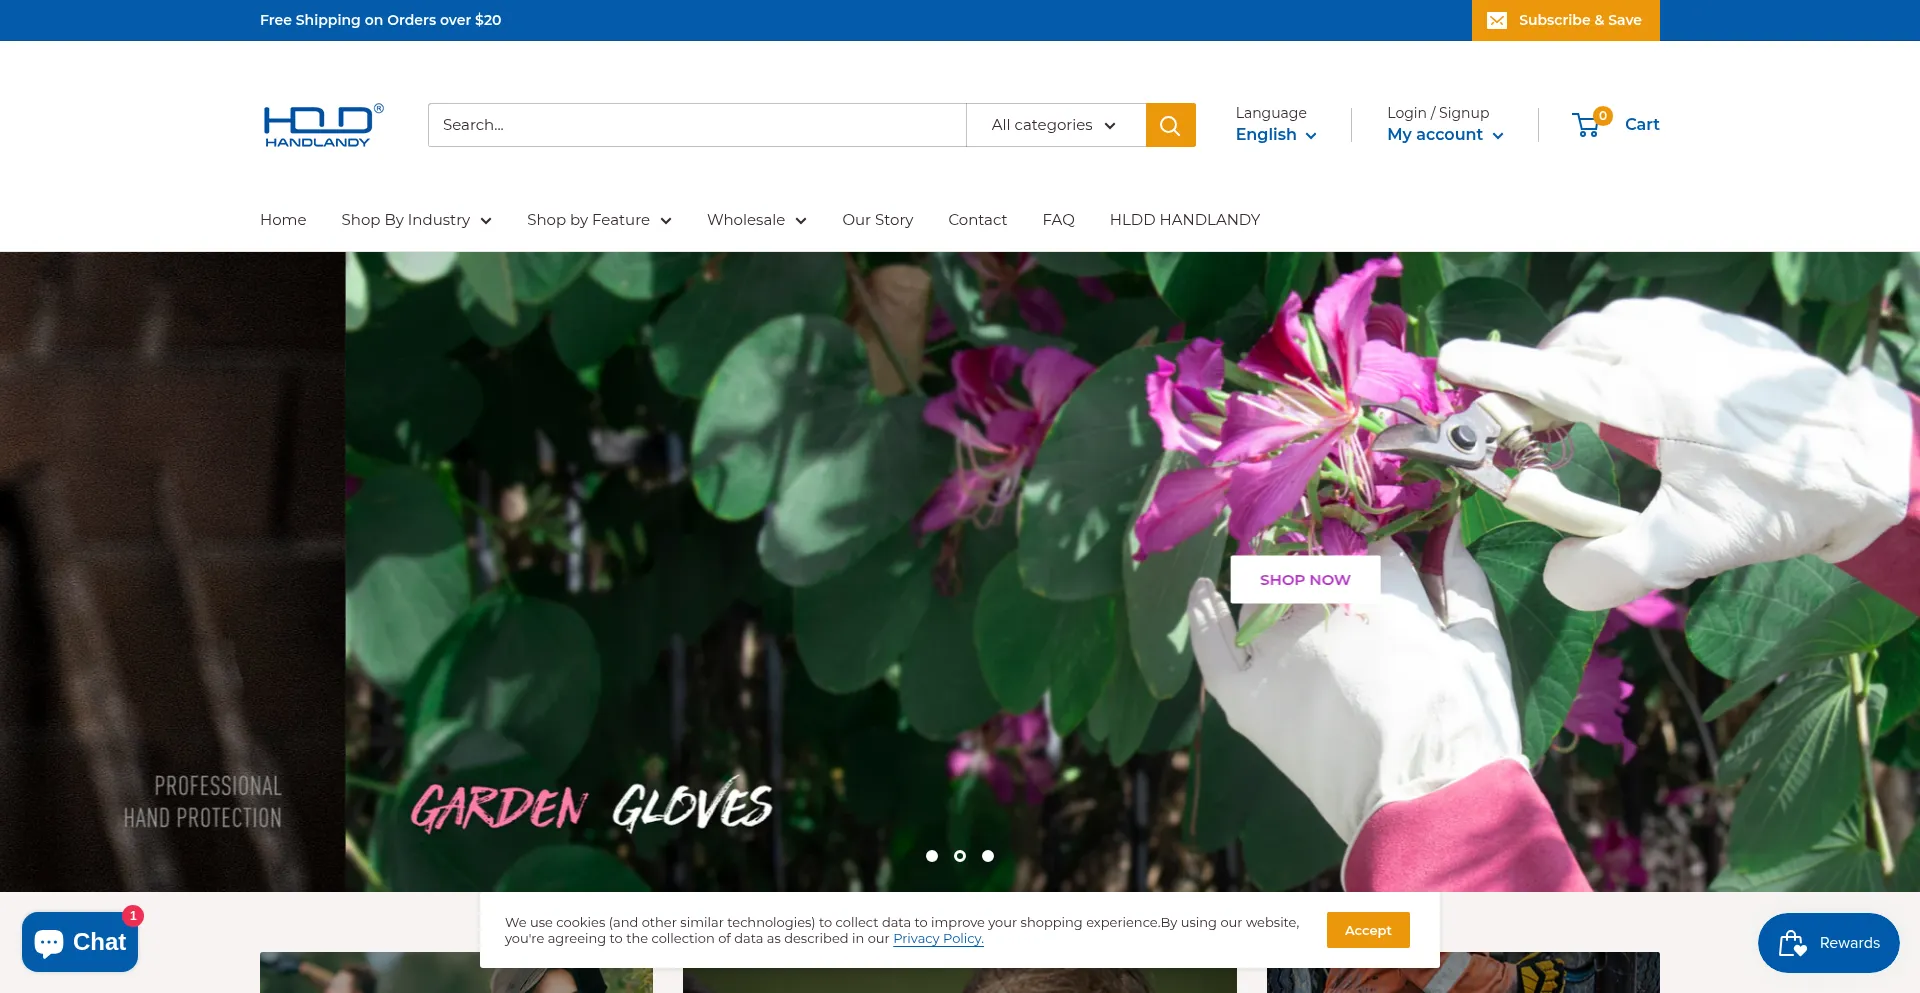The height and width of the screenshot is (993, 1920).
Task: Open the Rewards bag widget
Action: tap(1828, 943)
